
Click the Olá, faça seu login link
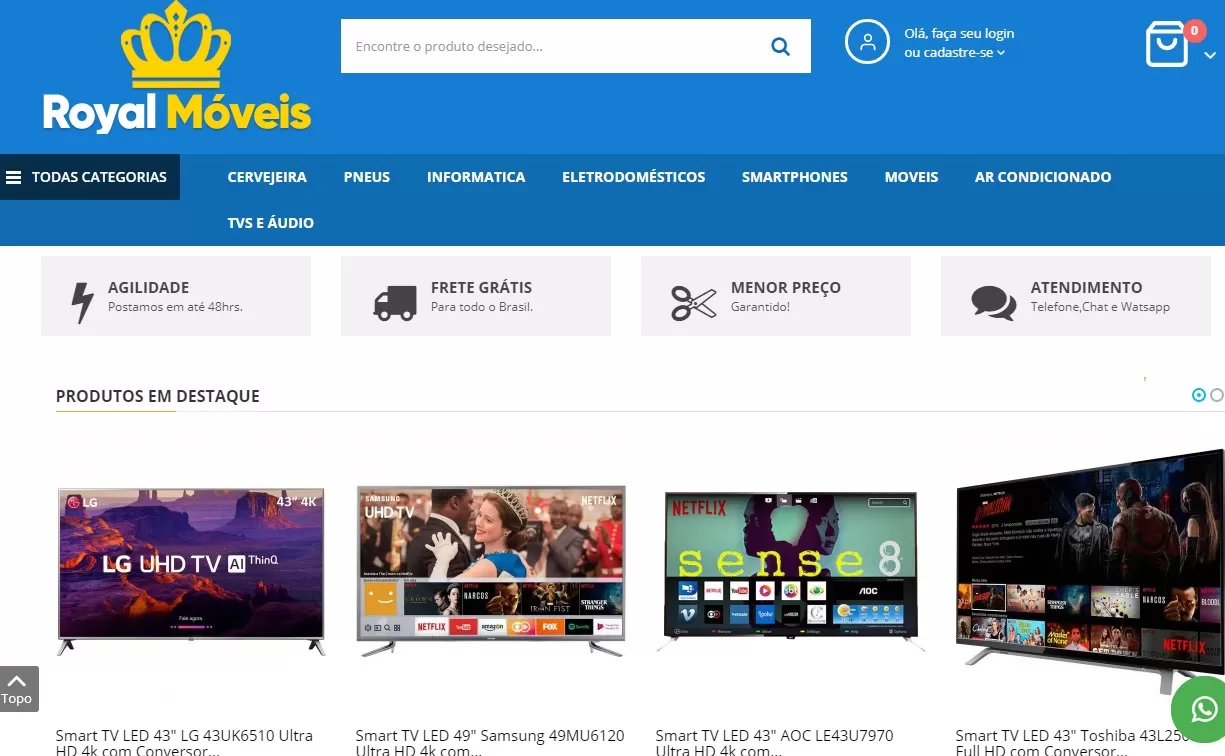coord(959,34)
